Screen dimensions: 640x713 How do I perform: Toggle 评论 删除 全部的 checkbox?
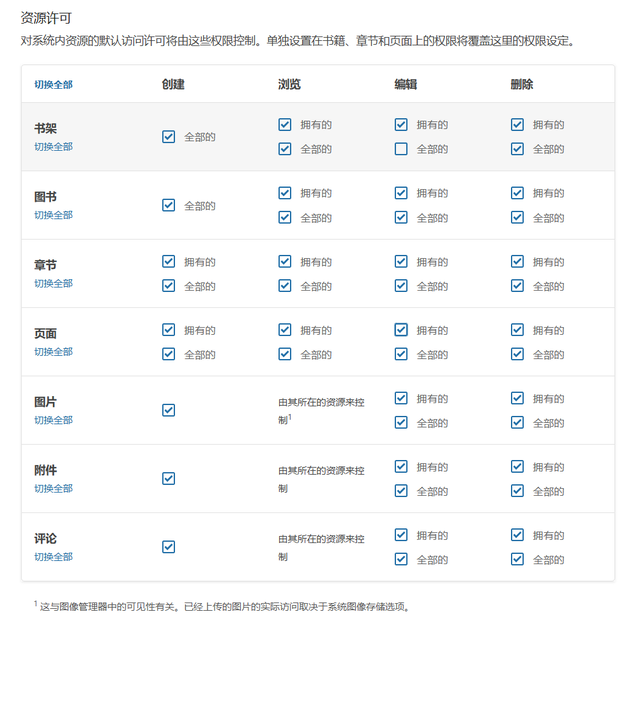(517, 559)
